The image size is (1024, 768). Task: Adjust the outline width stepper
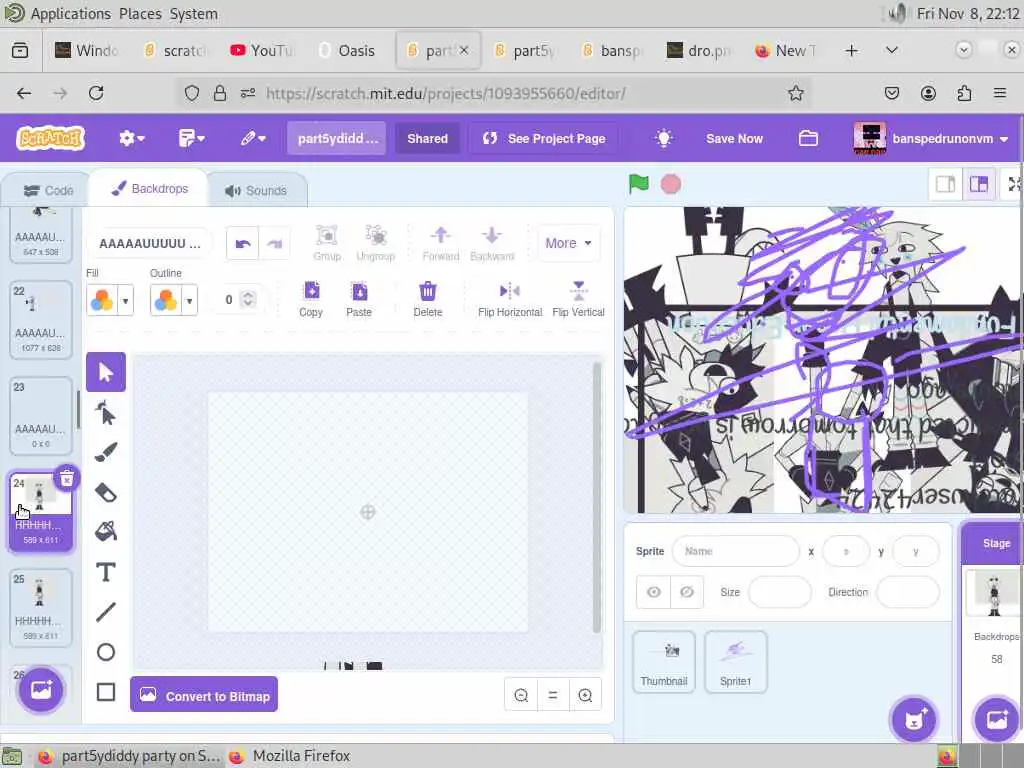(248, 299)
